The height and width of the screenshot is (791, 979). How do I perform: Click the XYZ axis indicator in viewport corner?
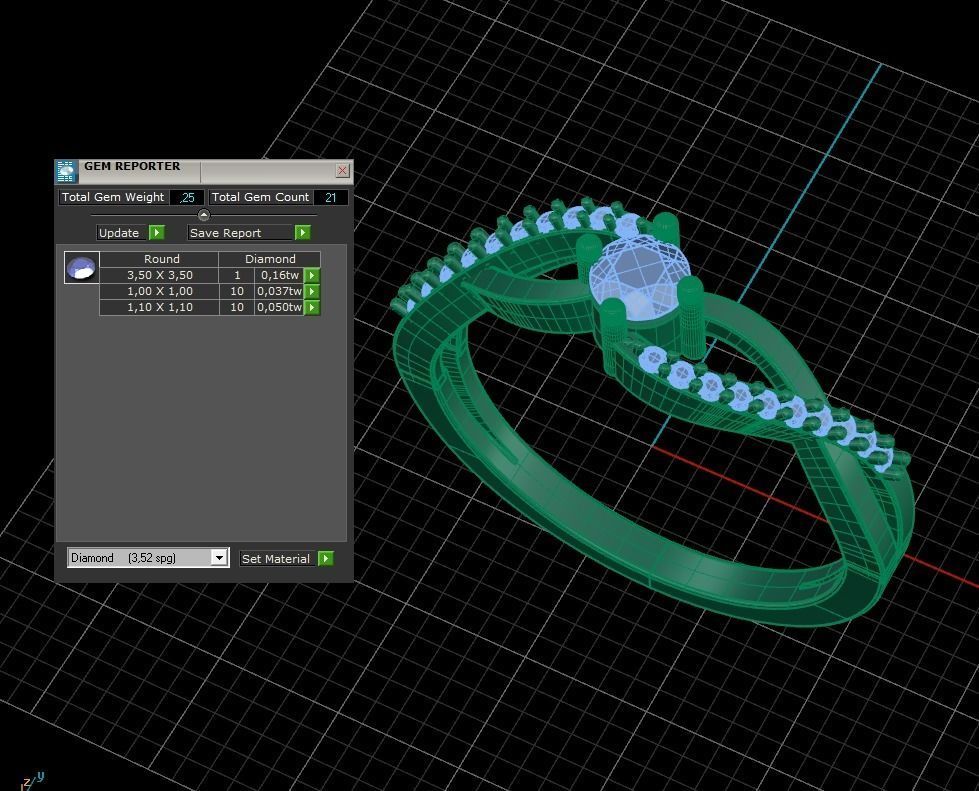31,780
